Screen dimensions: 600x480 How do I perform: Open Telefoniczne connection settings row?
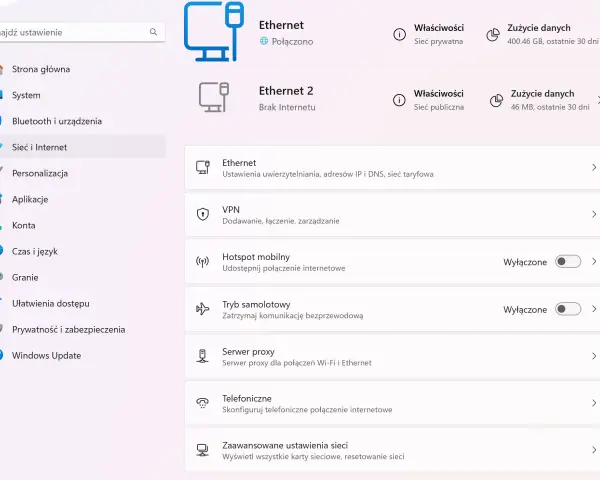[x=392, y=403]
